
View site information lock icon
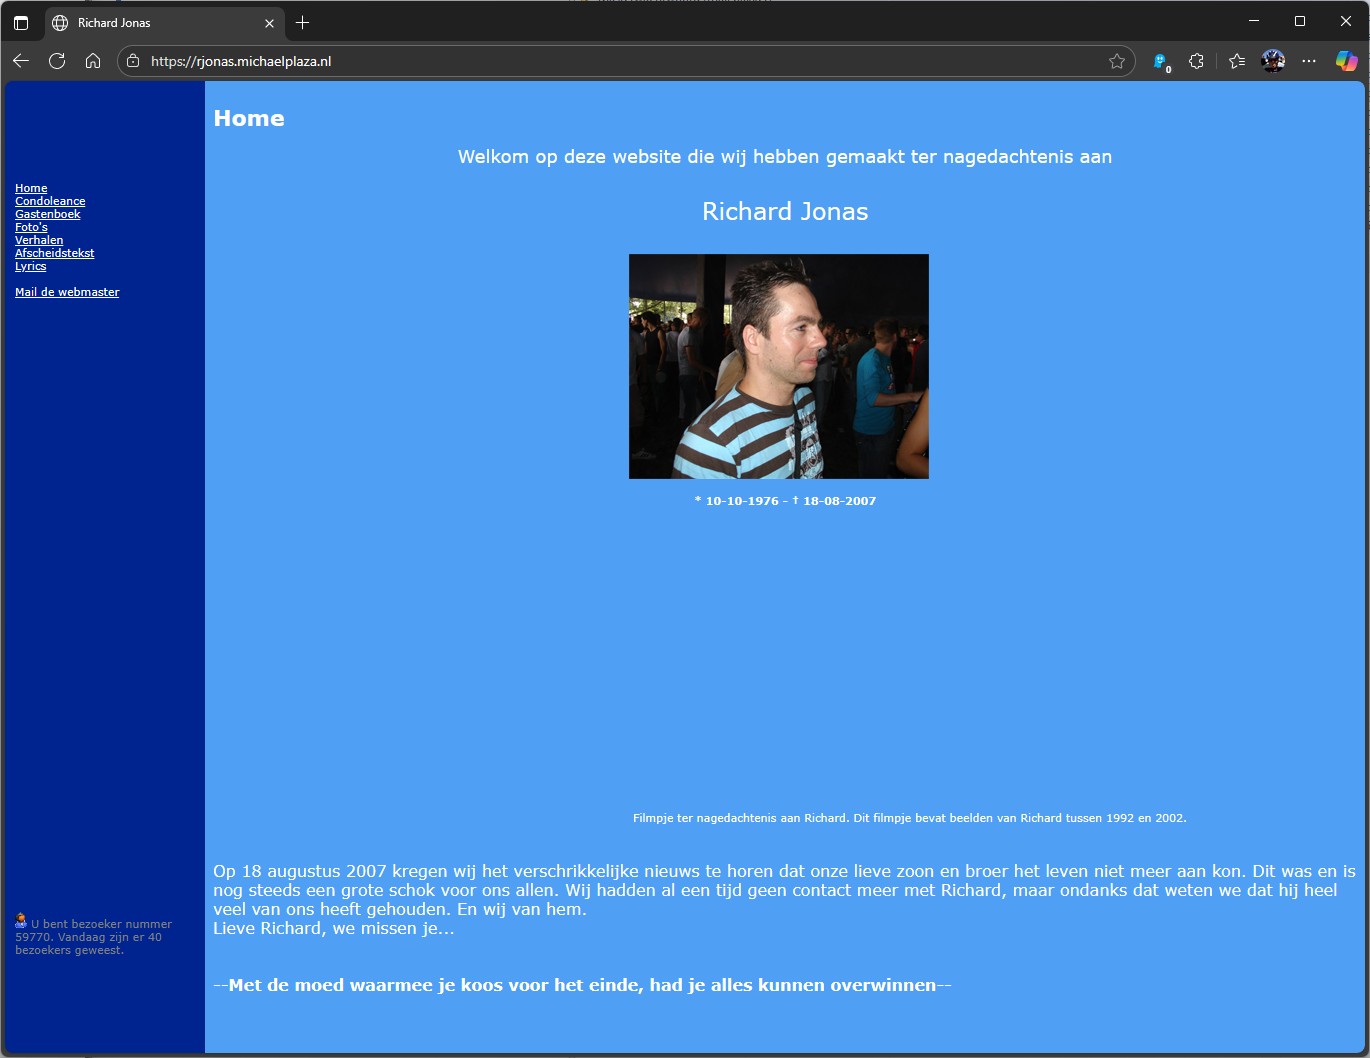tap(133, 61)
